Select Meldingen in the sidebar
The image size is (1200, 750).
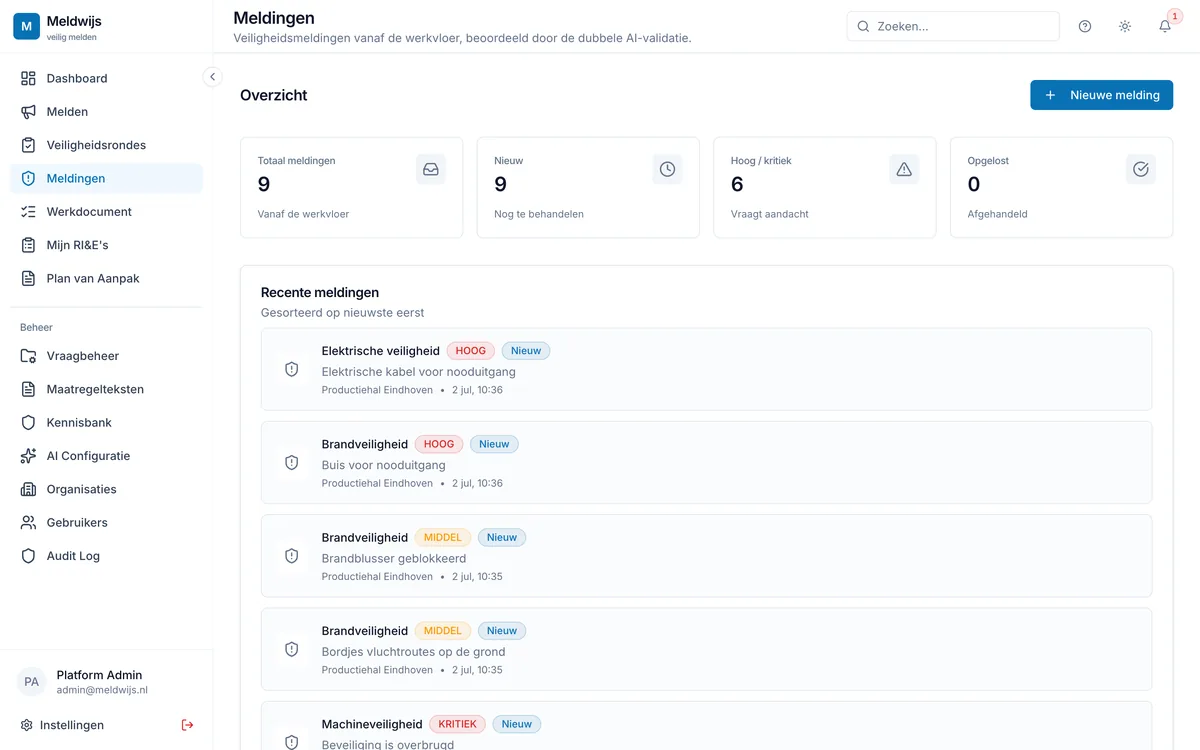pos(106,178)
